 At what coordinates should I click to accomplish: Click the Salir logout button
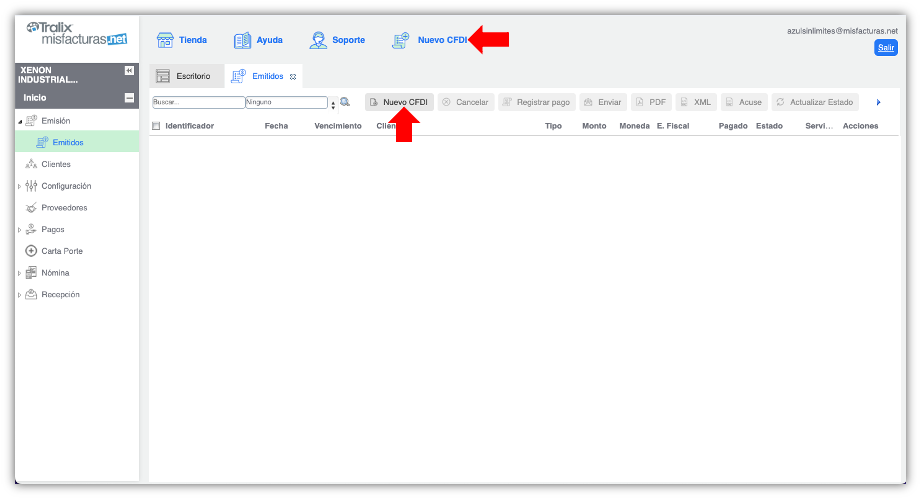[885, 48]
